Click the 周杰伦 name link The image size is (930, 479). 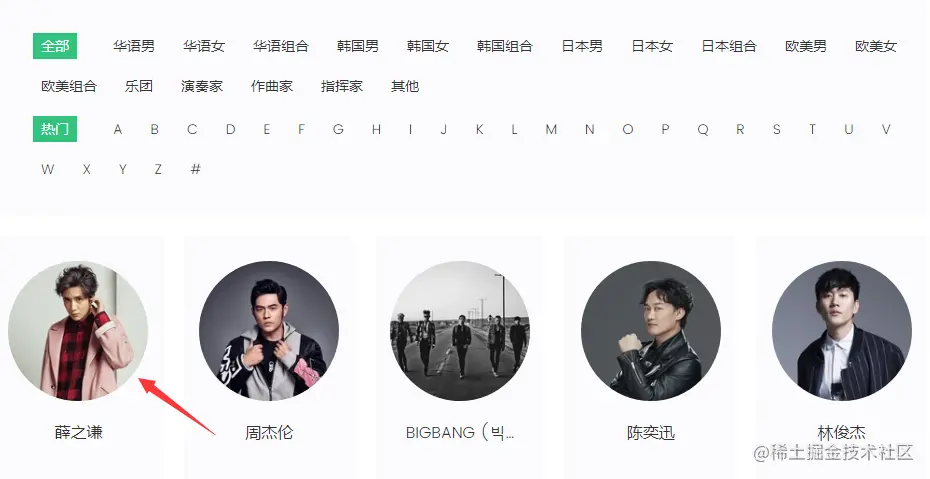pyautogui.click(x=269, y=433)
